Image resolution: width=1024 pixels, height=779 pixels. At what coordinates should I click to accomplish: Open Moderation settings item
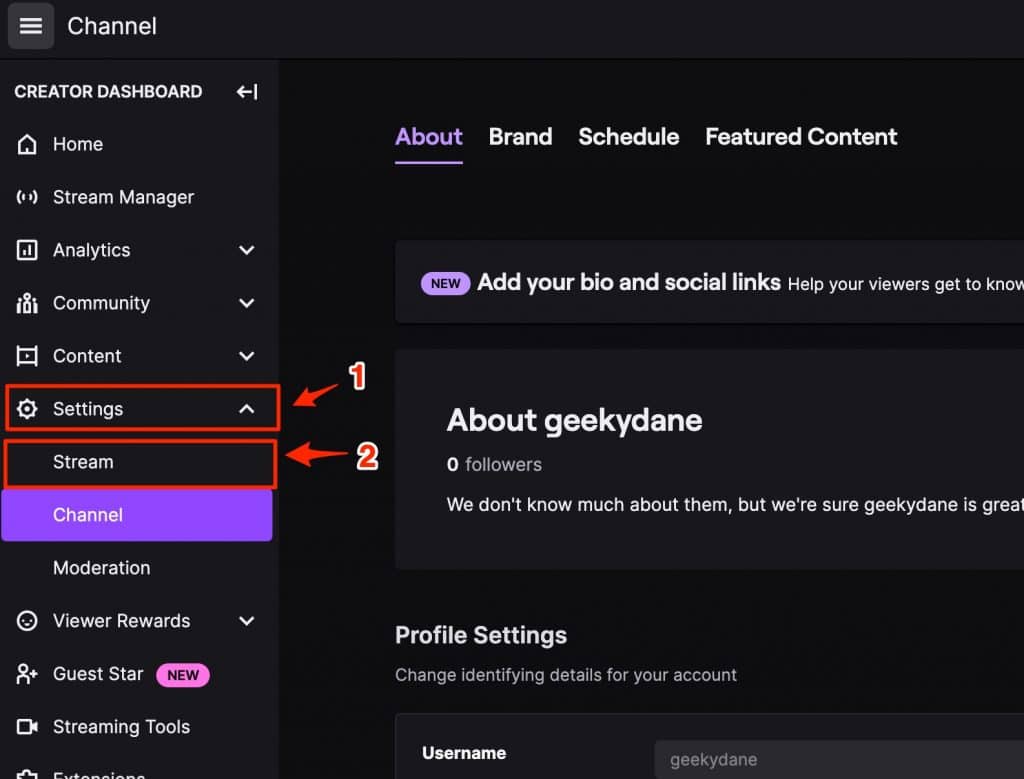click(102, 568)
